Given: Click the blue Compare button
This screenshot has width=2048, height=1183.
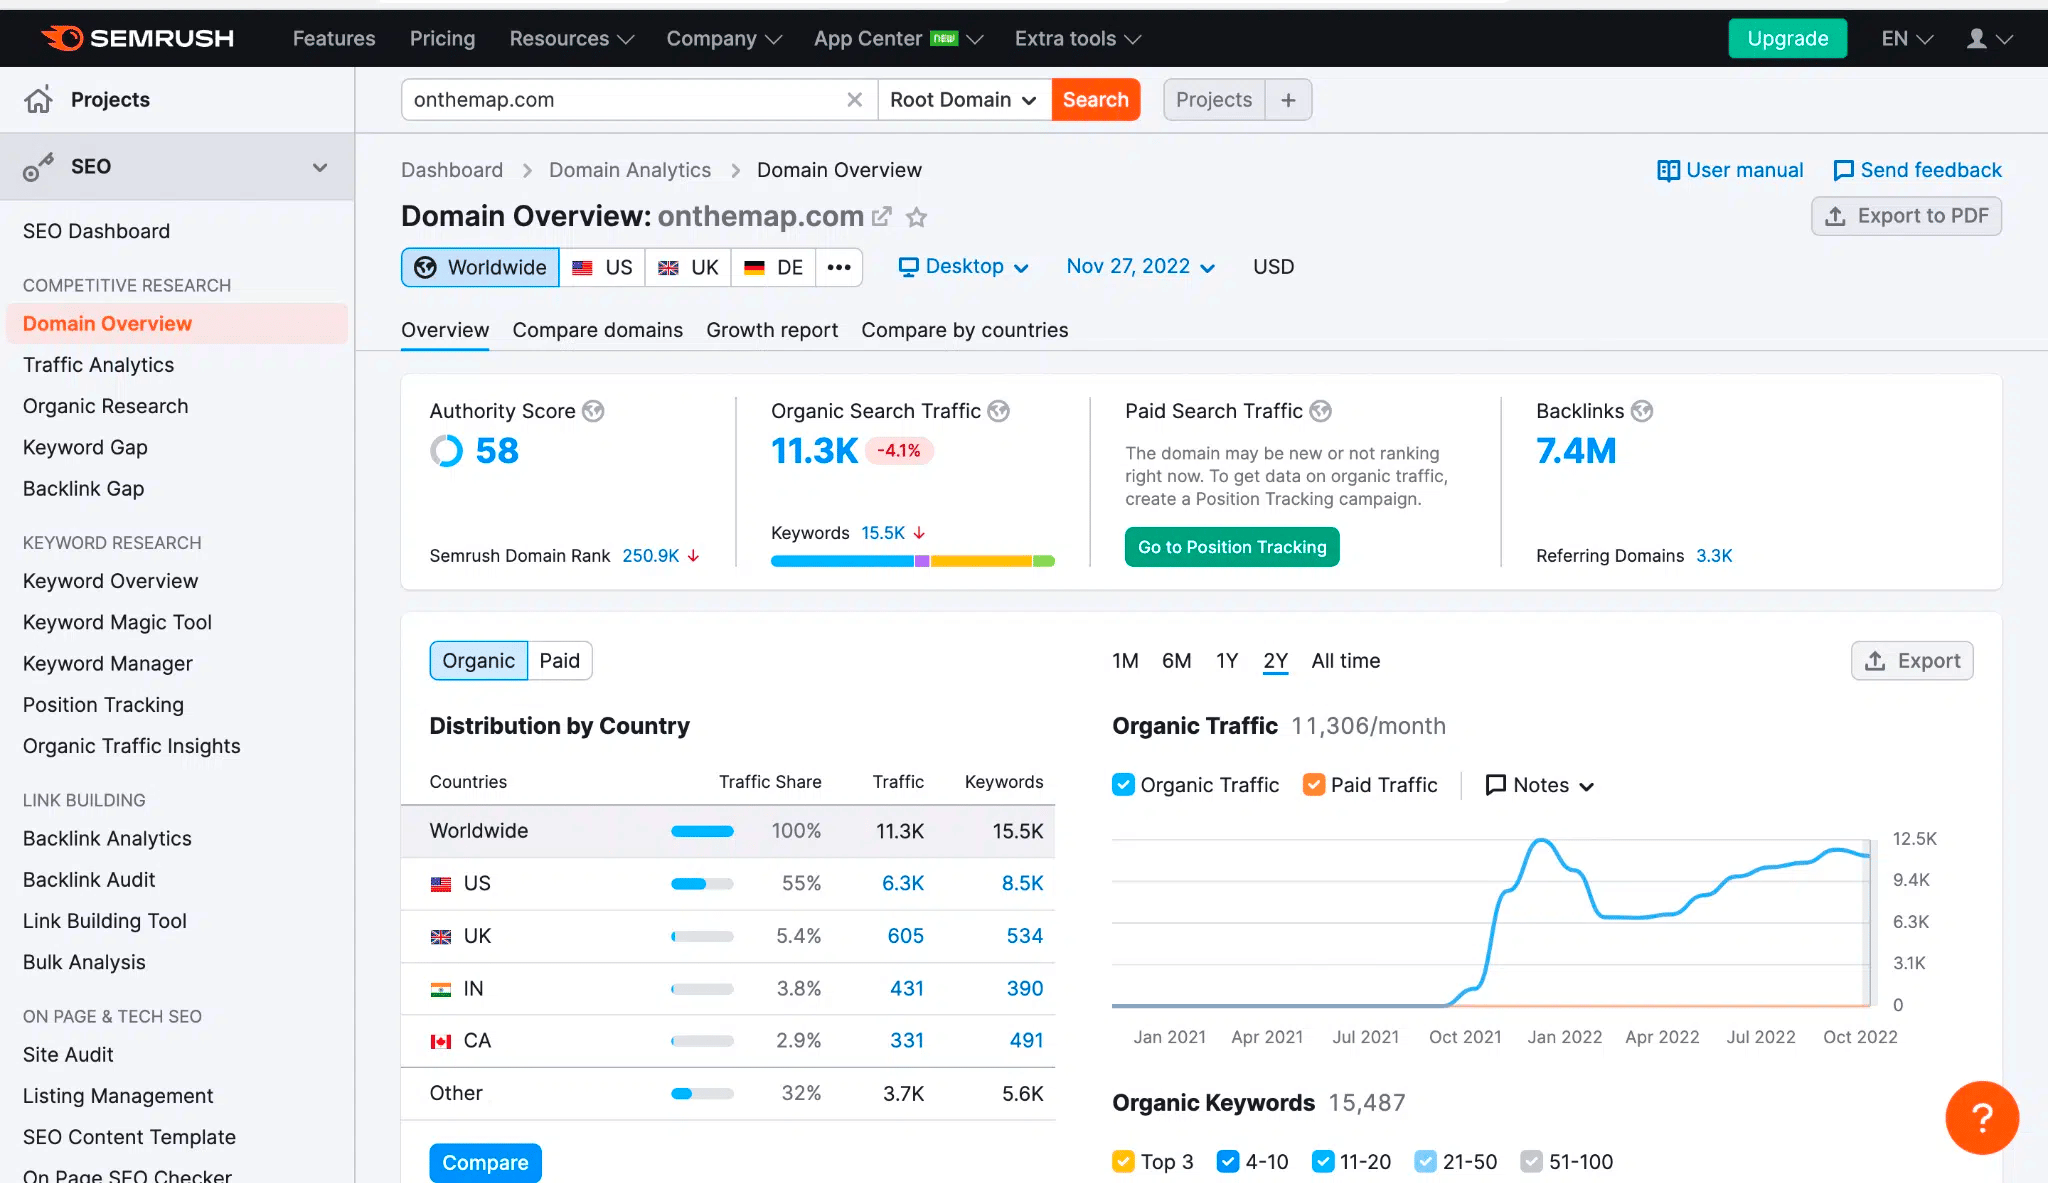Looking at the screenshot, I should (x=486, y=1163).
